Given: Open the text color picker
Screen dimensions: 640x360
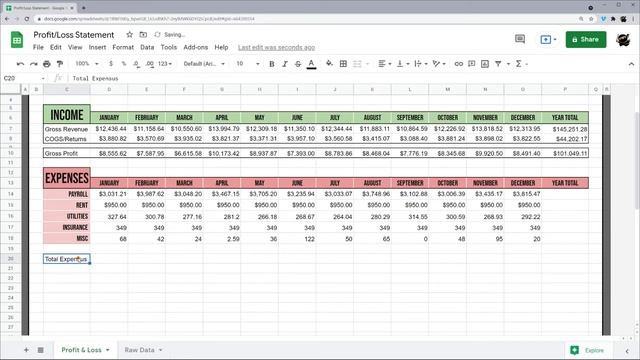Looking at the screenshot, I should pos(311,64).
